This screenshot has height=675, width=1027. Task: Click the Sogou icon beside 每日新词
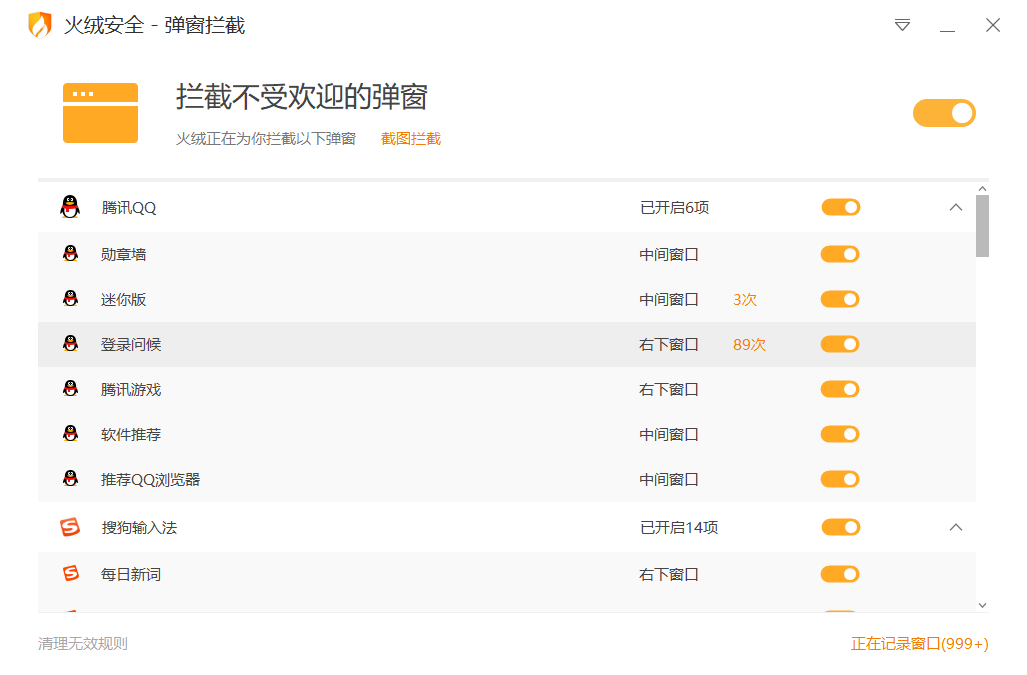point(71,574)
